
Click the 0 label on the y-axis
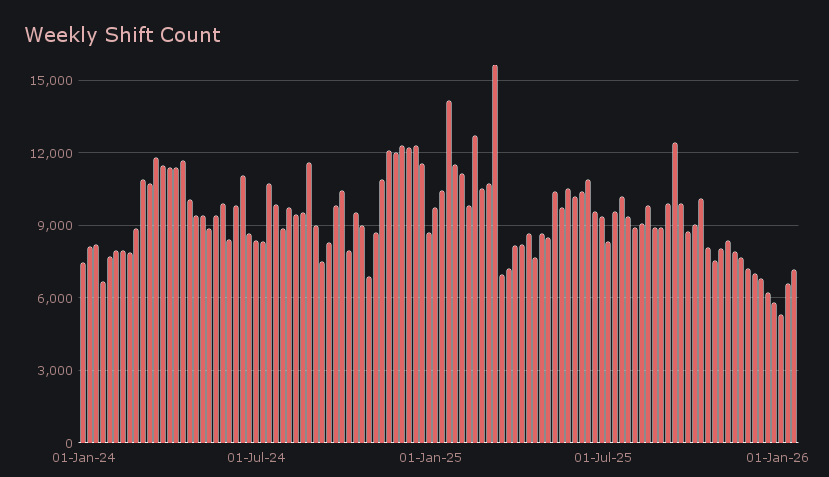click(x=67, y=442)
